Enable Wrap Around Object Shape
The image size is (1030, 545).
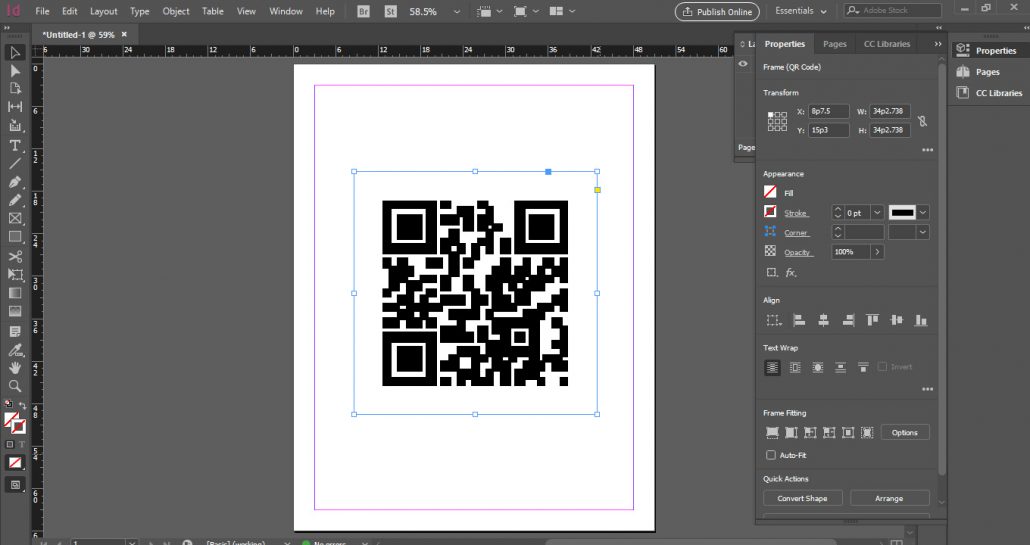pos(818,368)
